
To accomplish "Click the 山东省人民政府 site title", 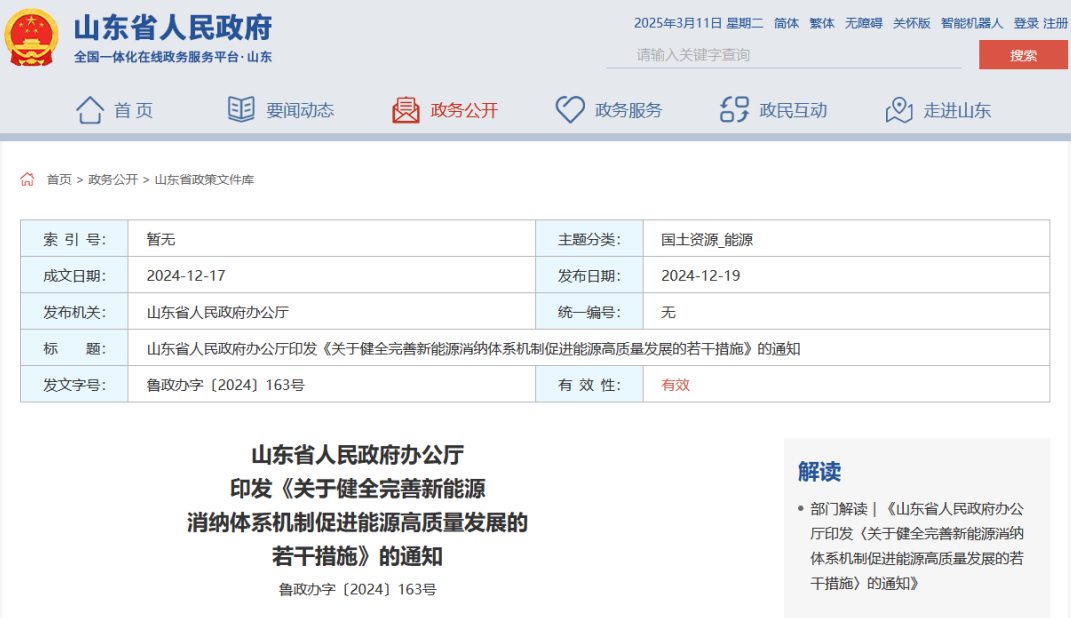I will 173,28.
